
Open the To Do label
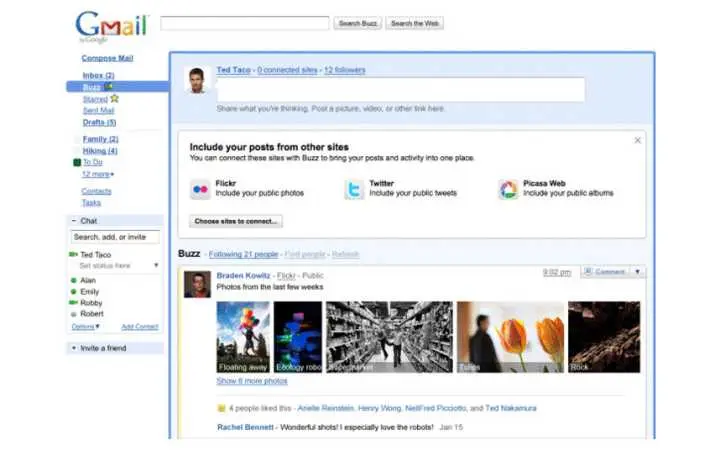(93, 162)
